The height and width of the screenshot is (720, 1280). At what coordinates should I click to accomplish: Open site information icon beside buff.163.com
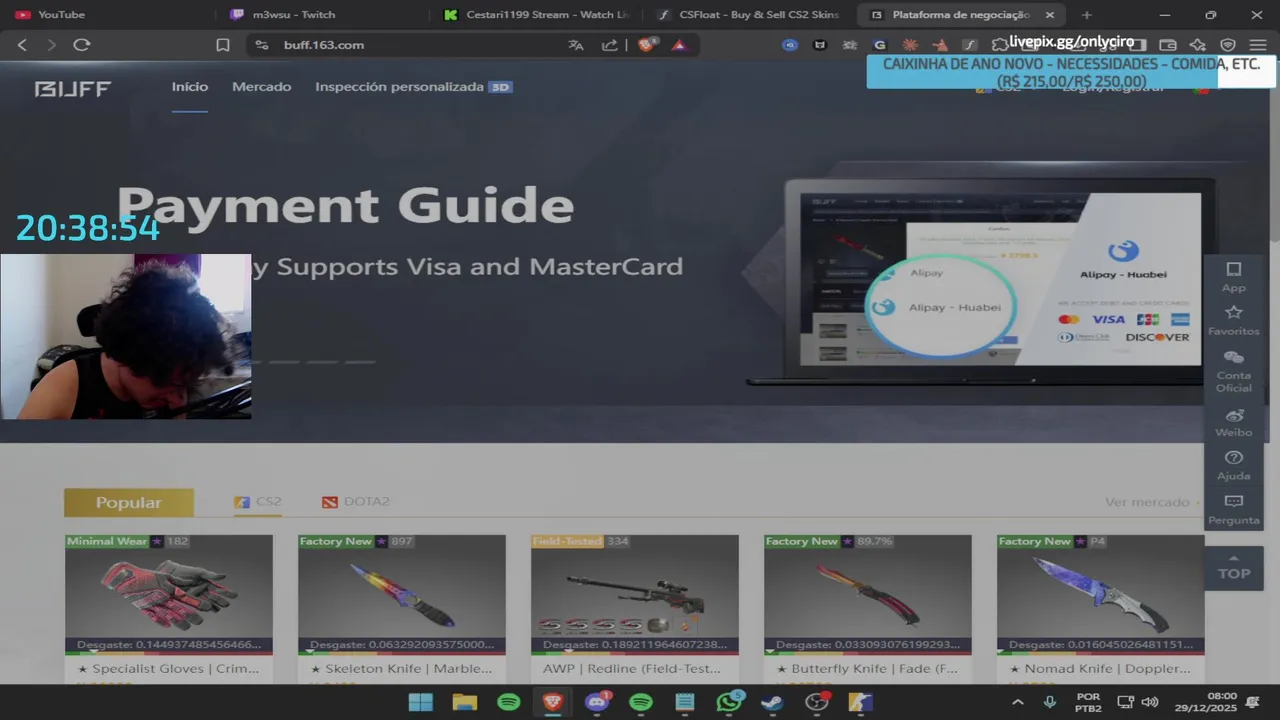point(262,45)
